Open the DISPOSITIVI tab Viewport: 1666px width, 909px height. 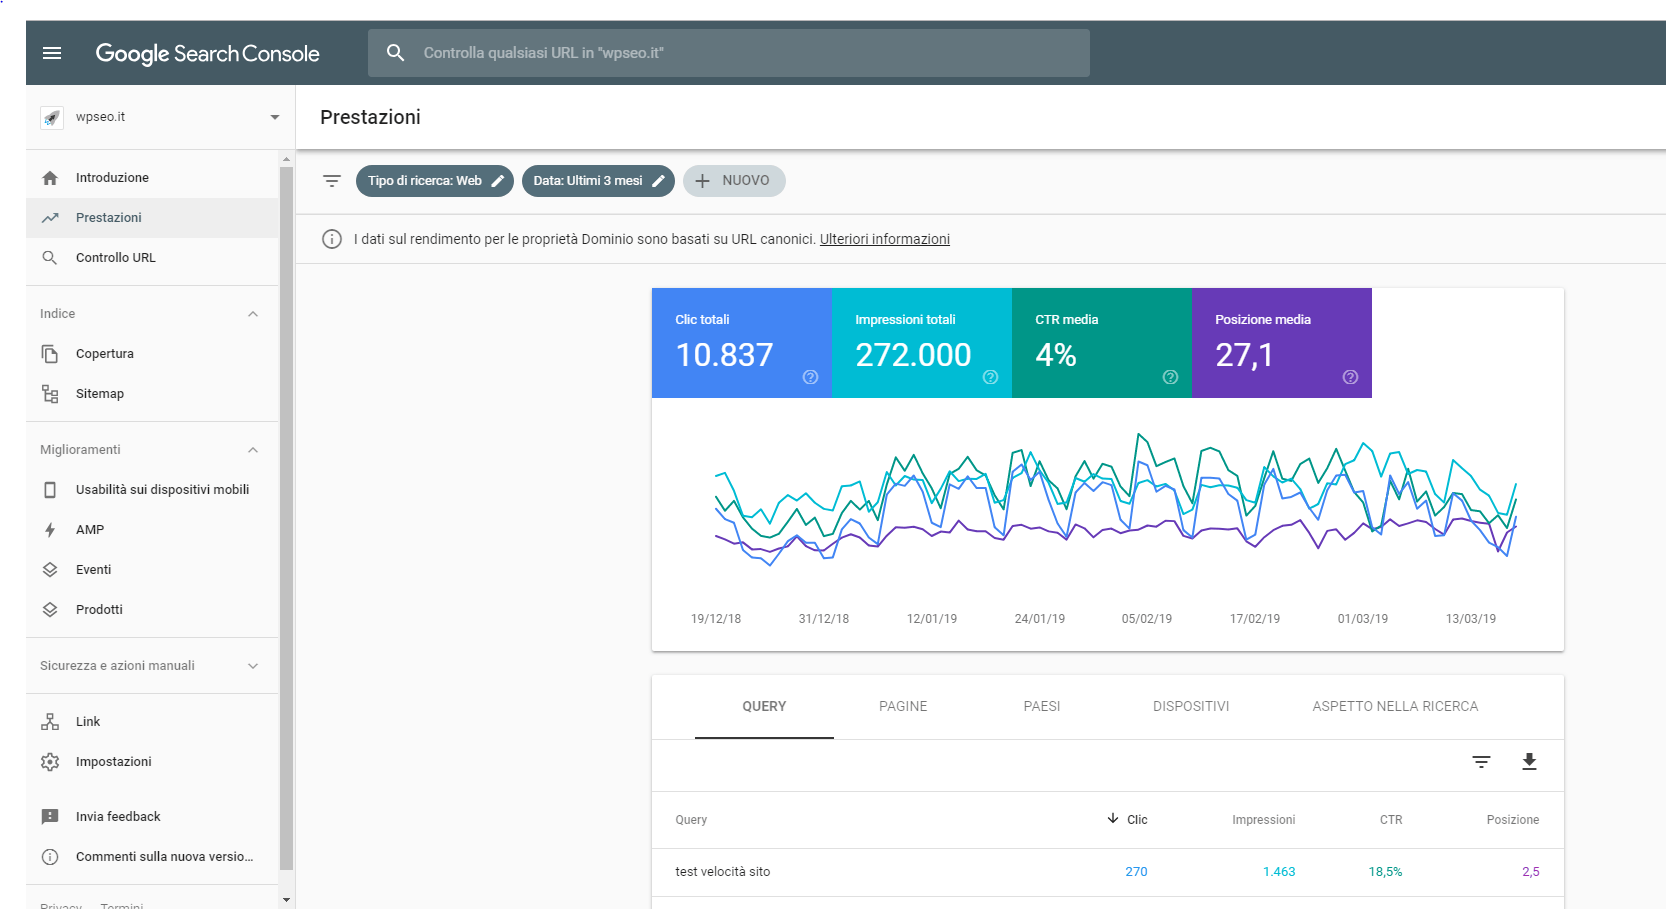1191,706
